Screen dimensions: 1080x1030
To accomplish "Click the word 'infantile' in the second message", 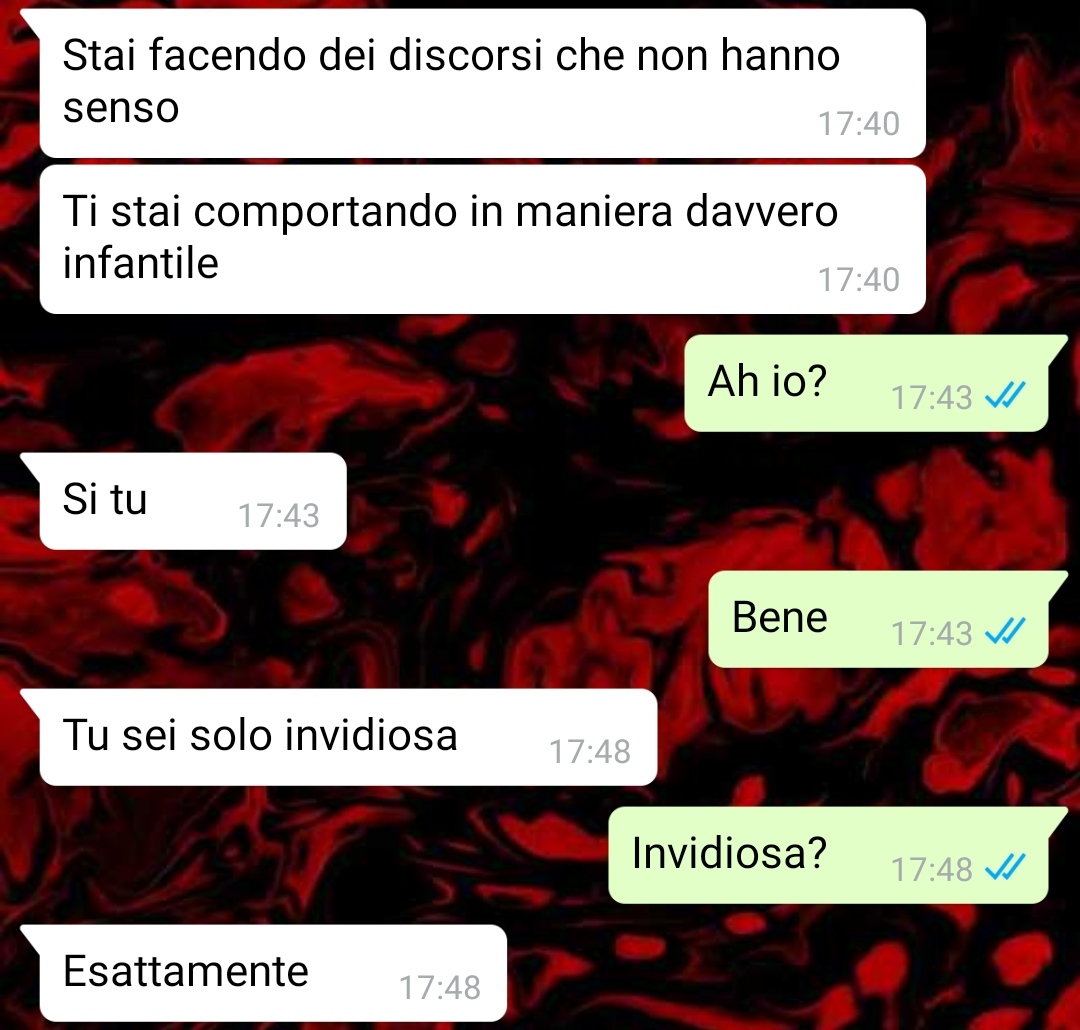I will click(x=141, y=262).
